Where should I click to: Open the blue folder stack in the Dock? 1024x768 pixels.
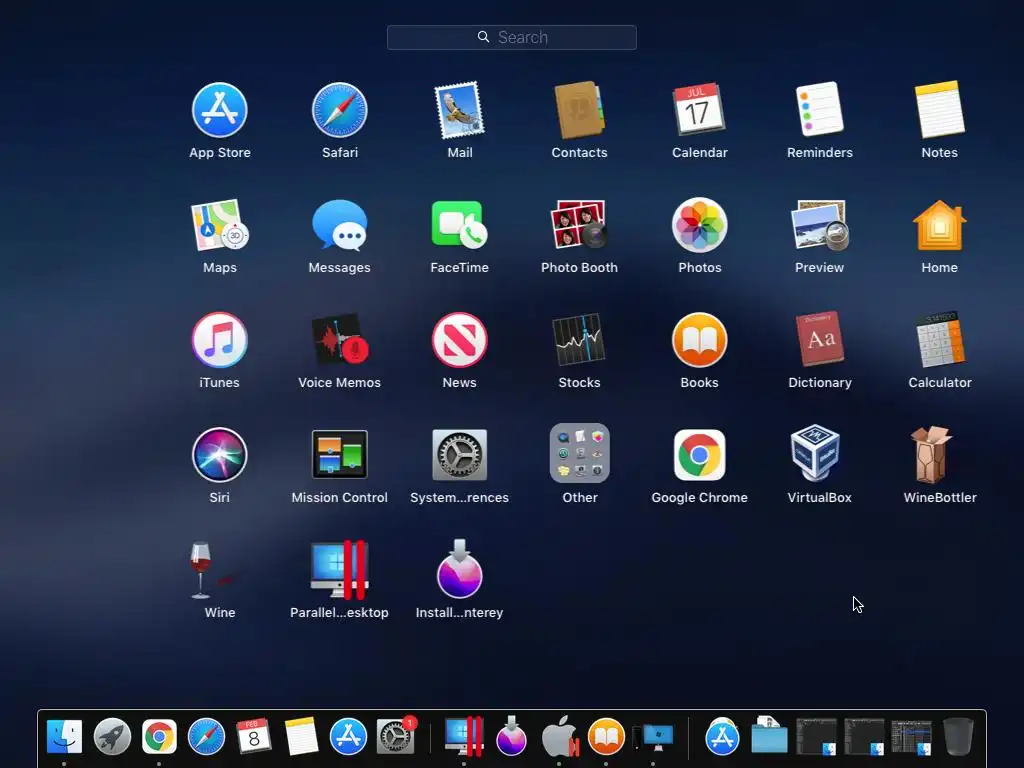click(x=769, y=737)
